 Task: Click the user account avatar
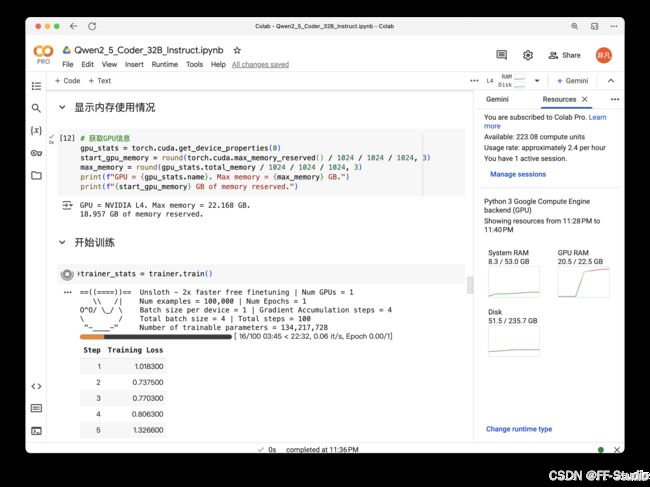coord(604,55)
